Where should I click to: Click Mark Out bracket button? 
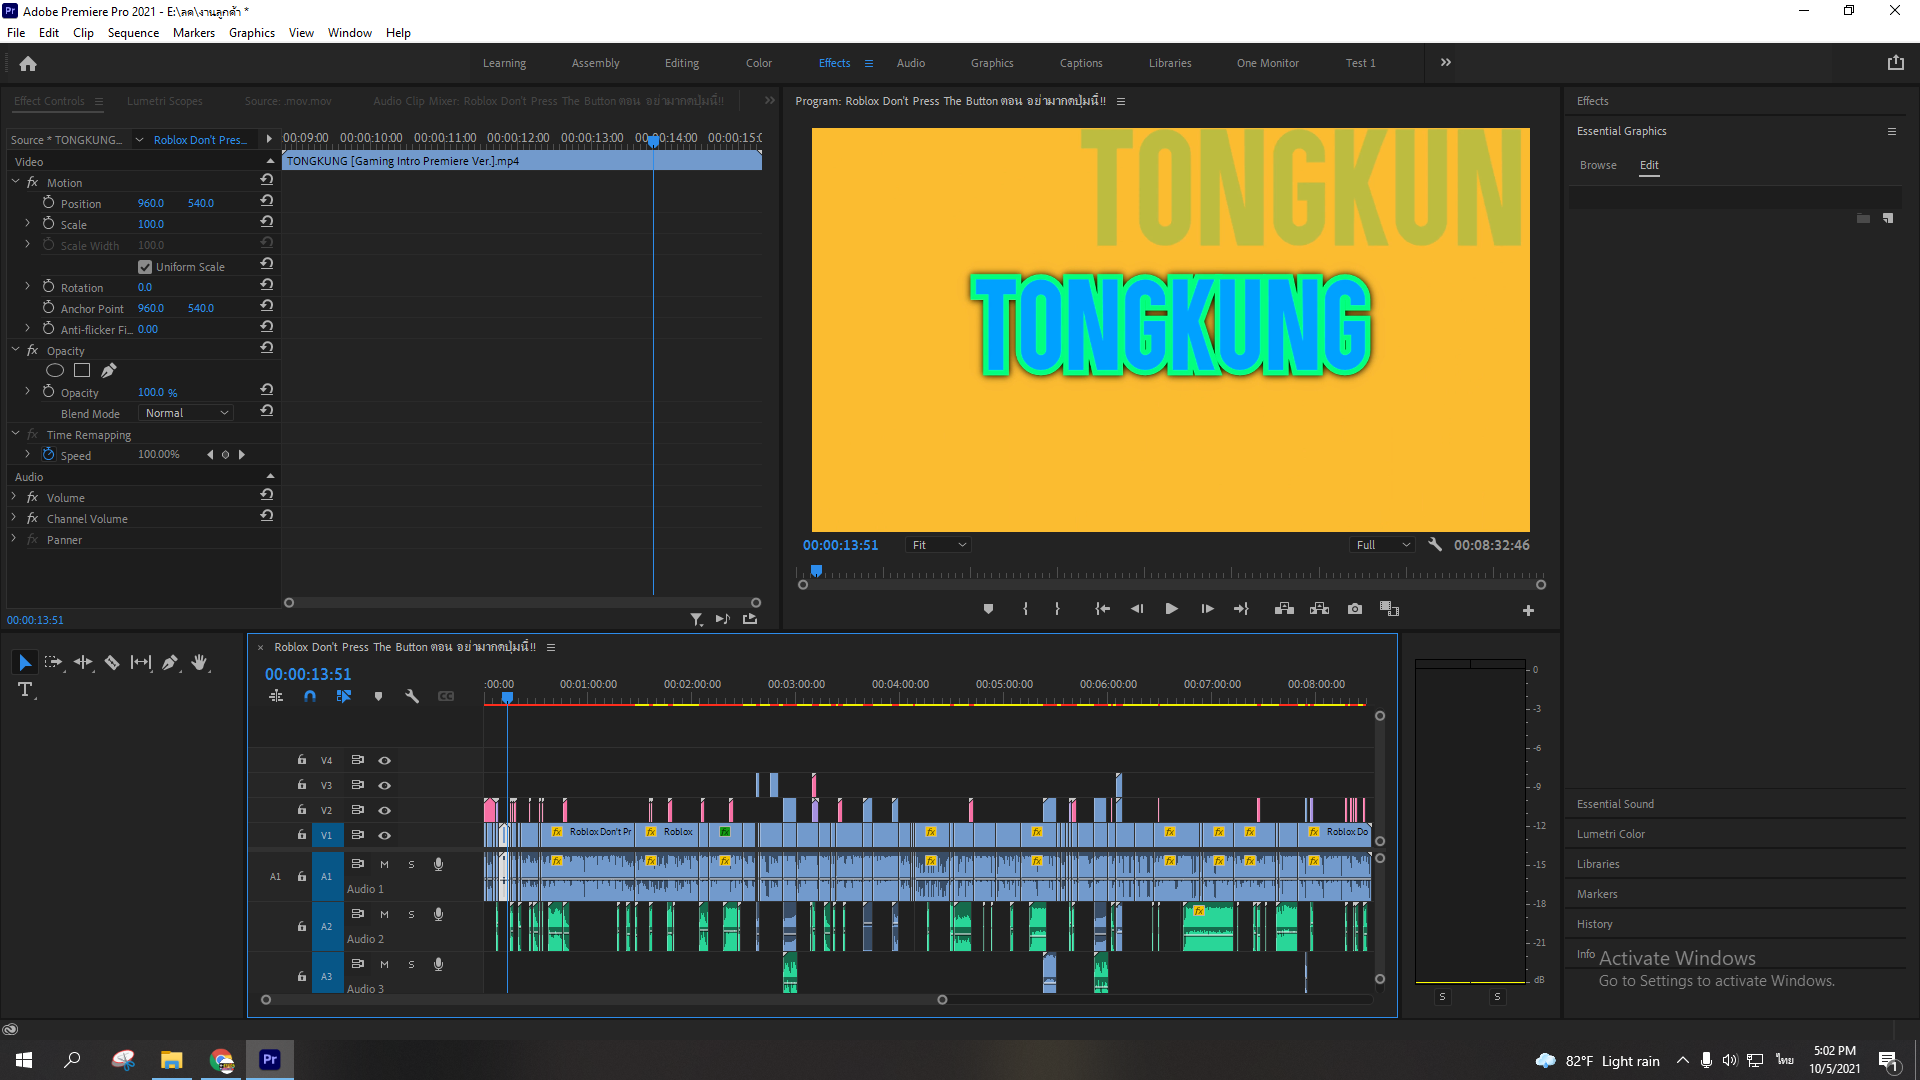coord(1057,609)
